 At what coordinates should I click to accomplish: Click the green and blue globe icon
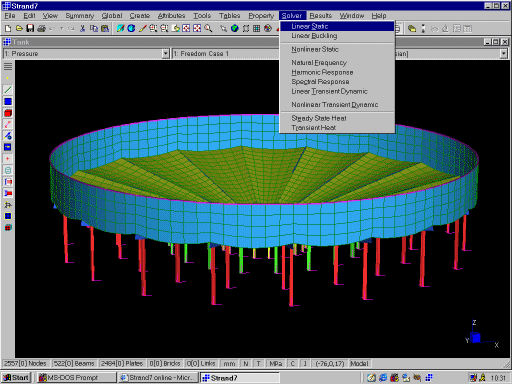tap(235, 29)
